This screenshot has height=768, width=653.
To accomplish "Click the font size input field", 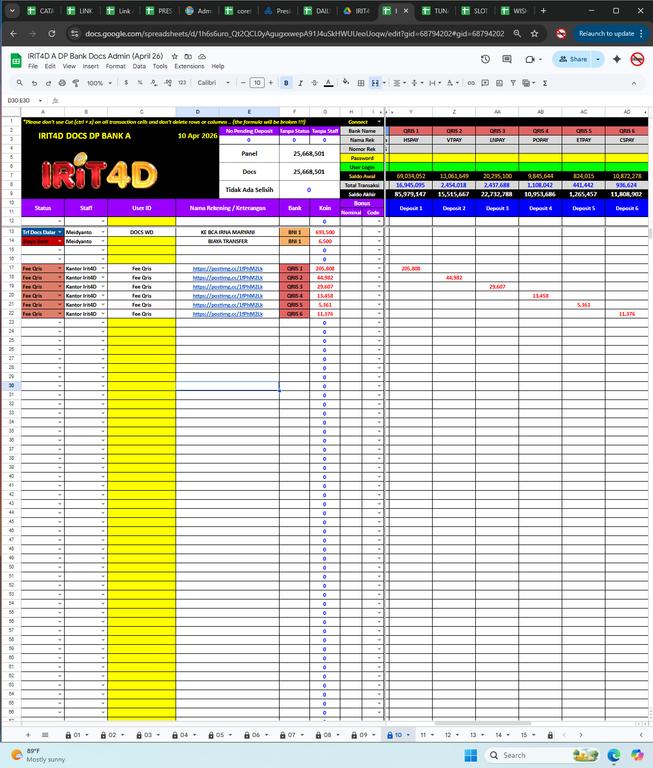I will pos(257,83).
